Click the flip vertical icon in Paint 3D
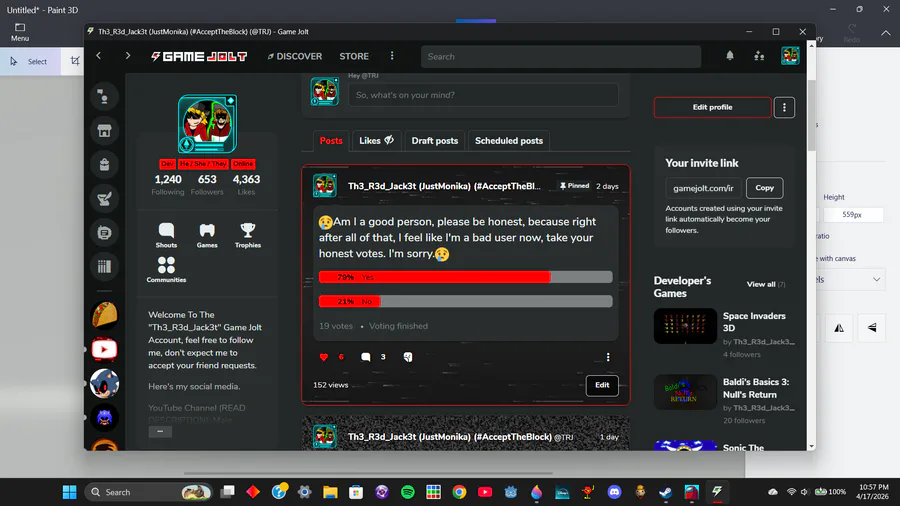The width and height of the screenshot is (900, 506). (872, 328)
